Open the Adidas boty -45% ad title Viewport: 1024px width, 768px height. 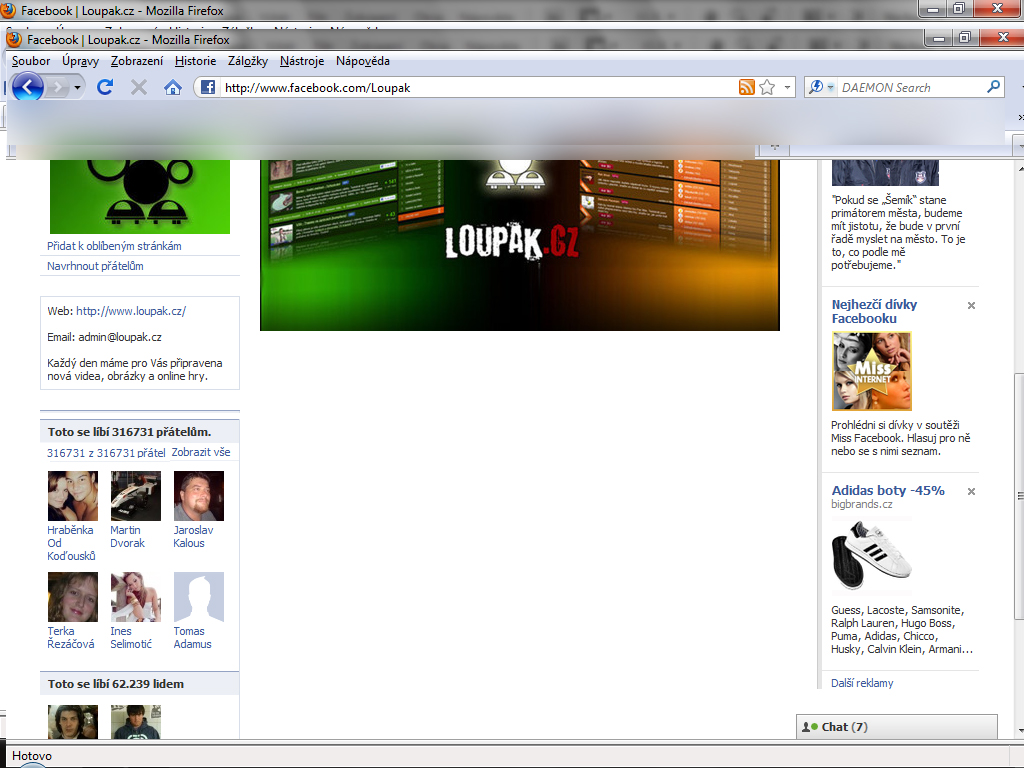[888, 490]
